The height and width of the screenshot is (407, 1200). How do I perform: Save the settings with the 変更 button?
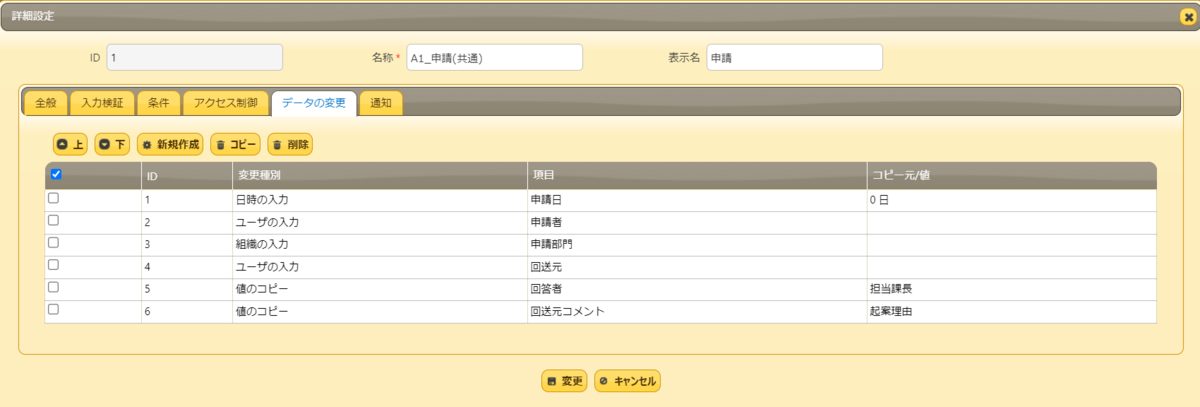[565, 381]
